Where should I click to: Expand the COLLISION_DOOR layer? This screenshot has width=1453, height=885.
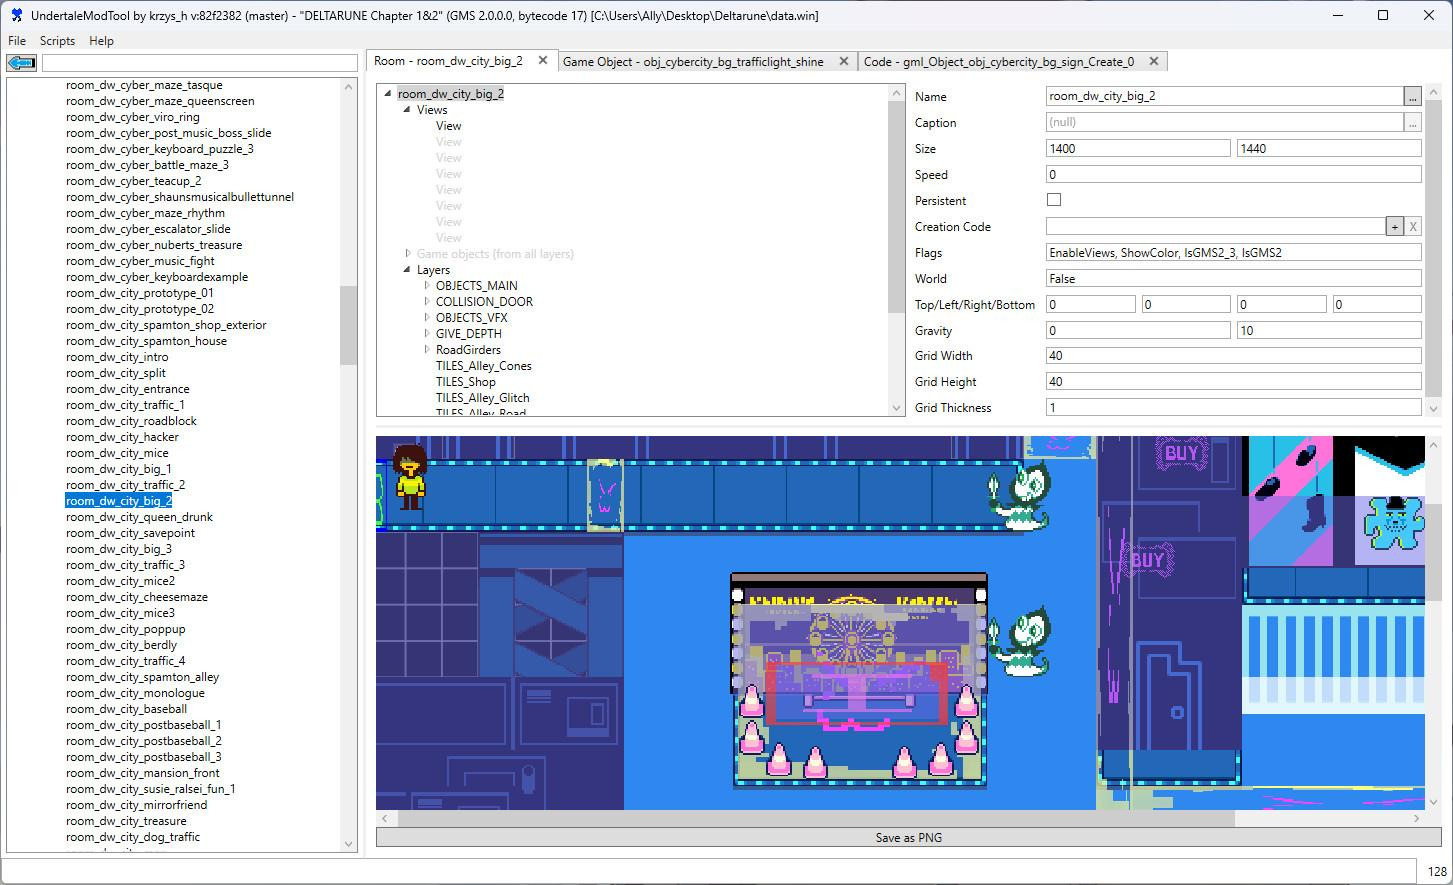pos(427,302)
